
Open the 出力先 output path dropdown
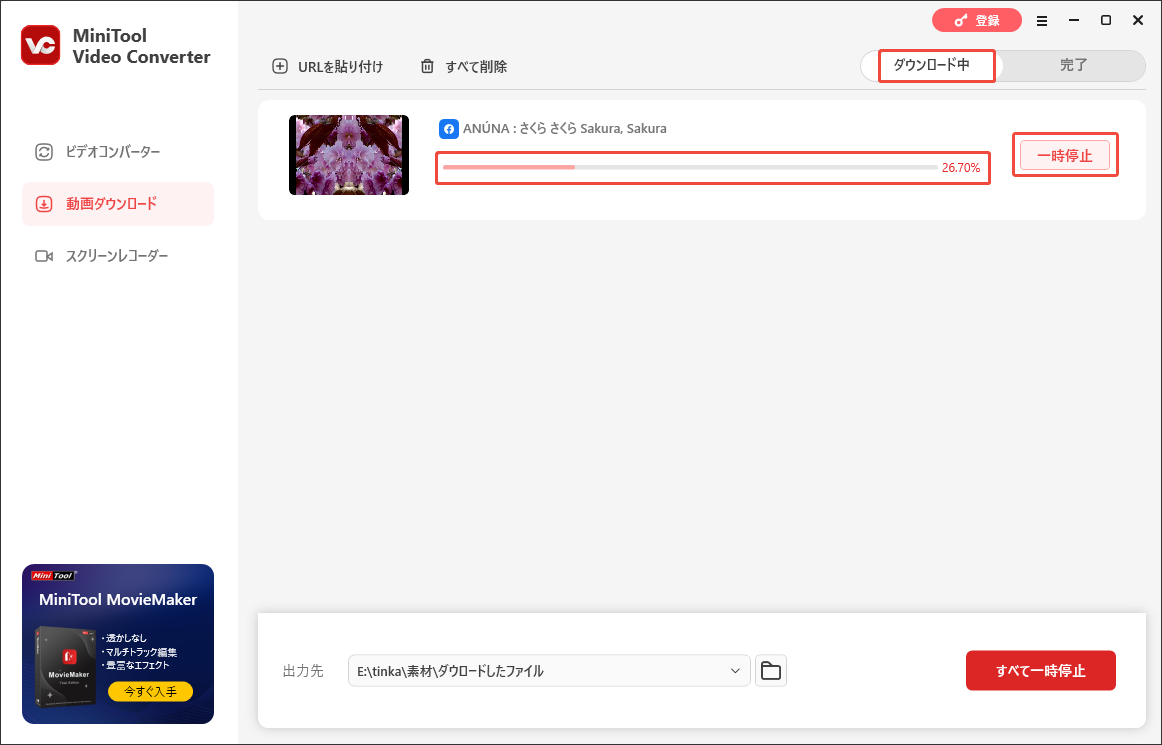tap(549, 671)
